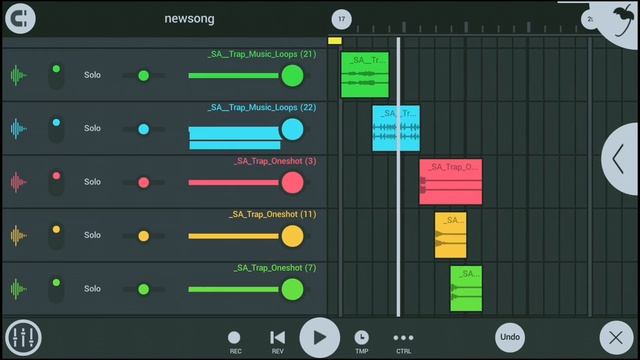Viewport: 640px width, 360px height.
Task: Click the pan knob of Trap_Oneshot (7)
Action: pyautogui.click(x=144, y=289)
